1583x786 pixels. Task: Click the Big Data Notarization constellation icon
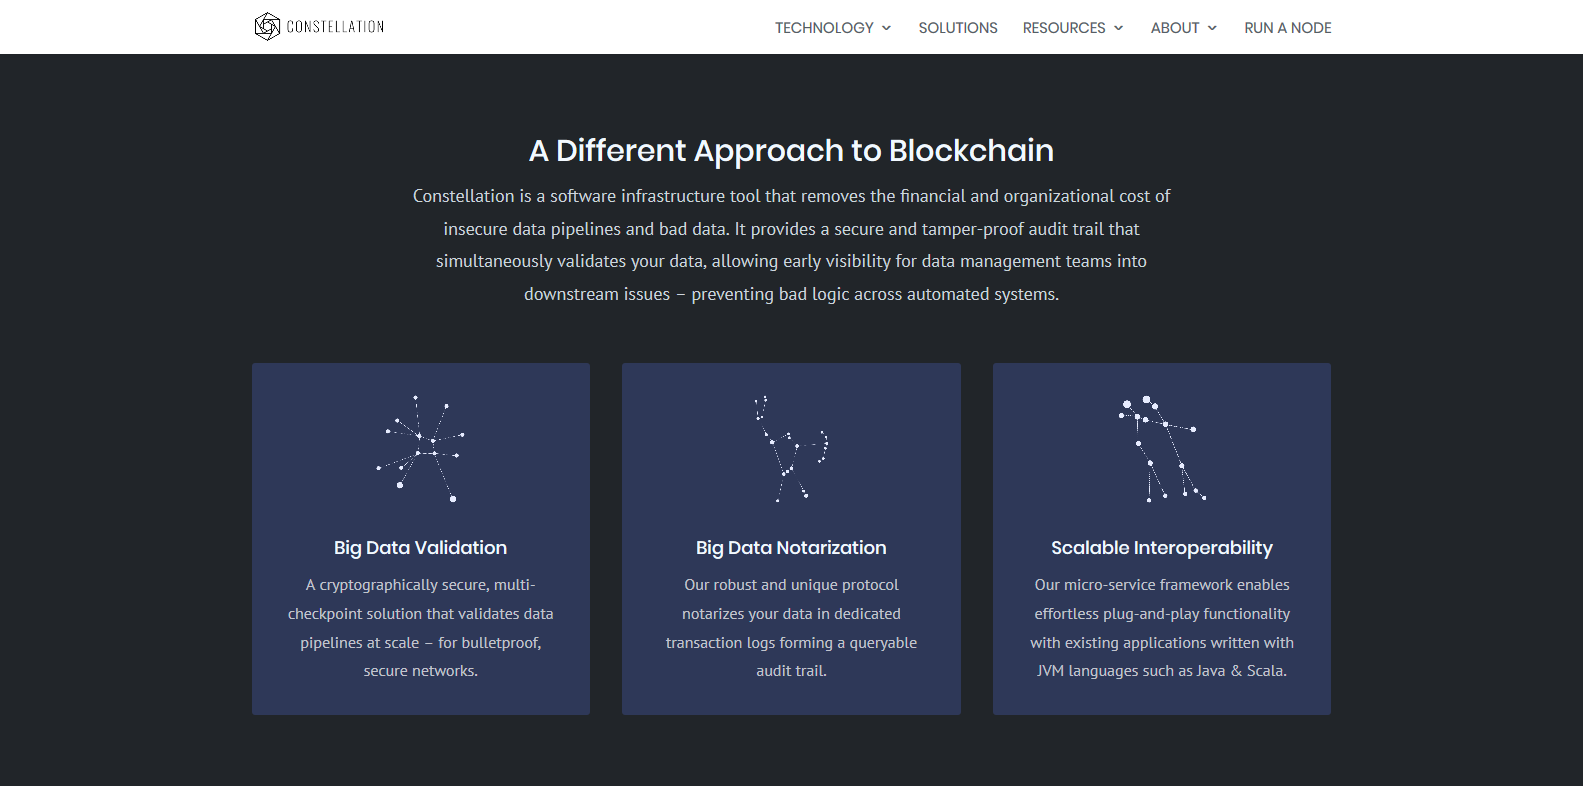point(791,448)
